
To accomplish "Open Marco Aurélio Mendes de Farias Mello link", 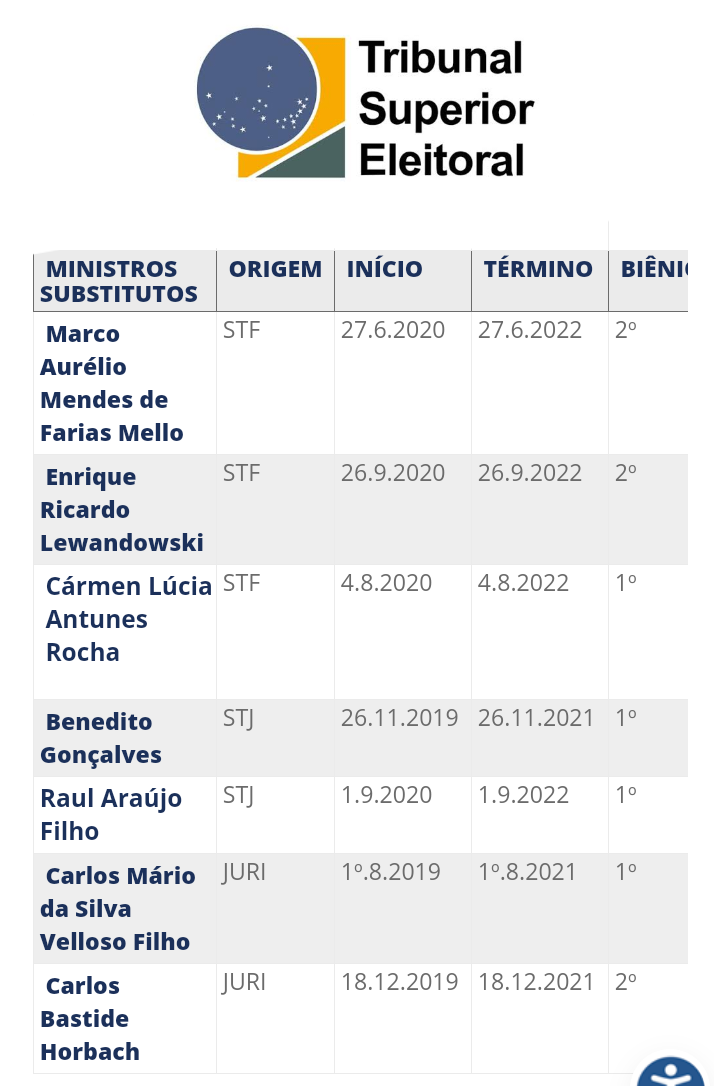I will 112,383.
